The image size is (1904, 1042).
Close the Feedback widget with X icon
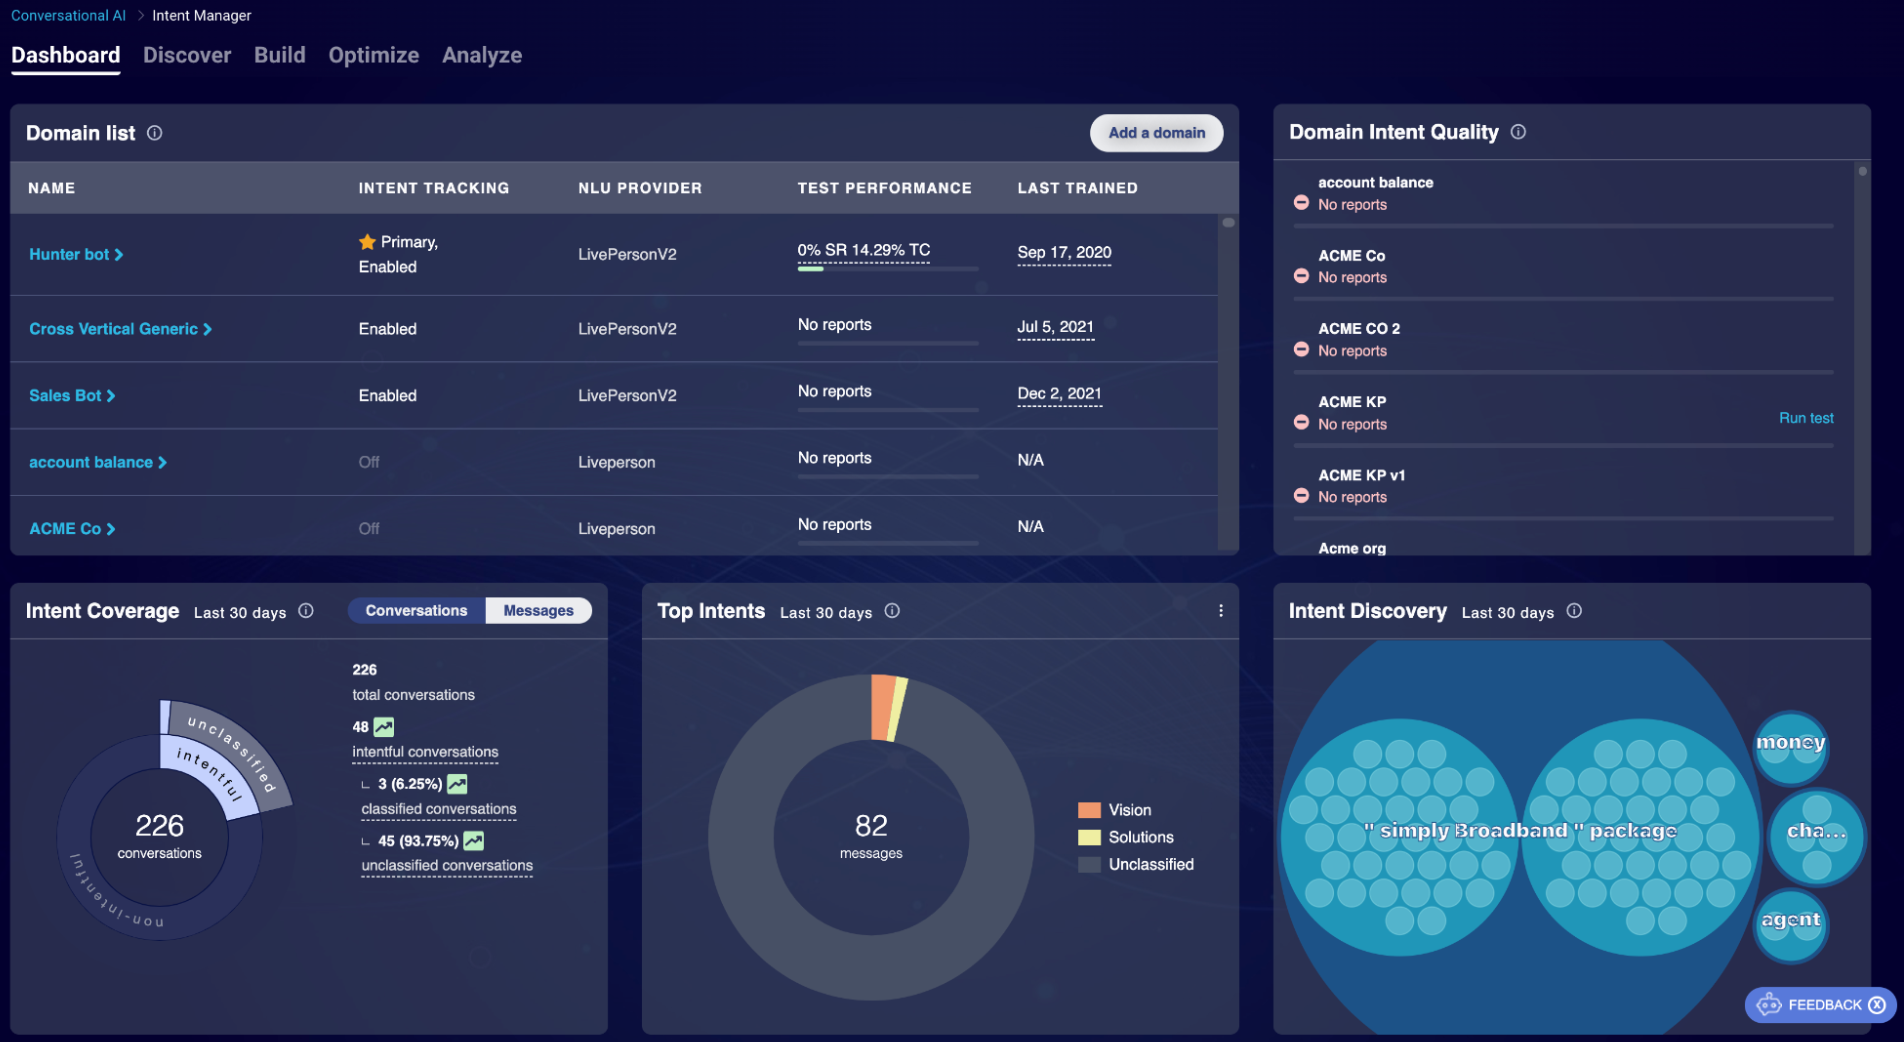(1877, 1005)
